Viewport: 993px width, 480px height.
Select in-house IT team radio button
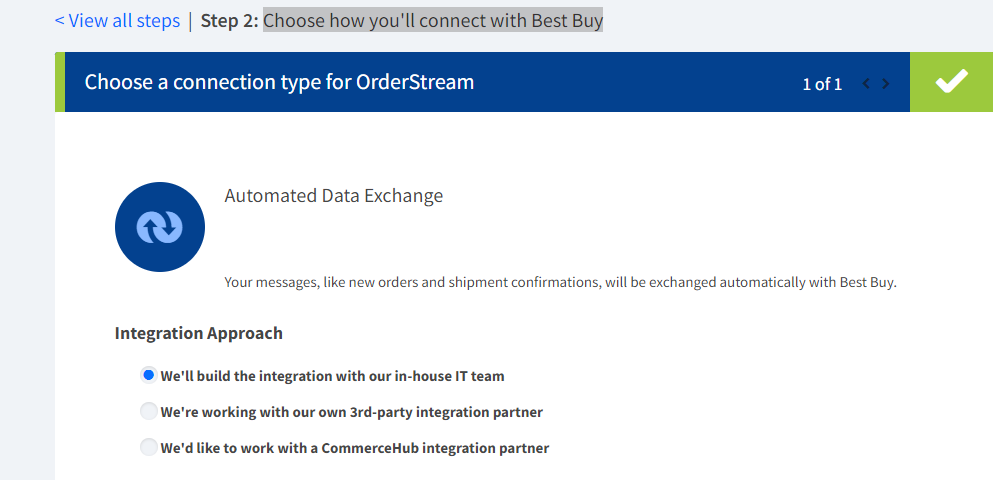click(149, 376)
